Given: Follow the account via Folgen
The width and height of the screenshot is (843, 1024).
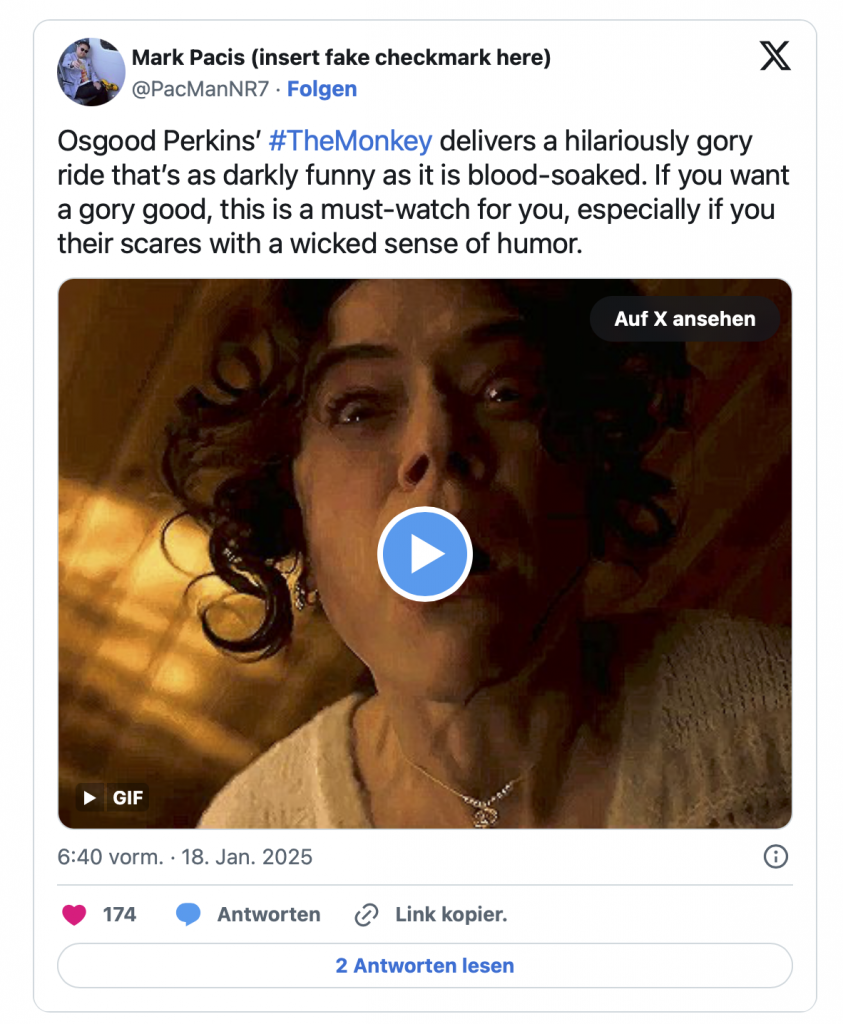Looking at the screenshot, I should click(x=322, y=89).
